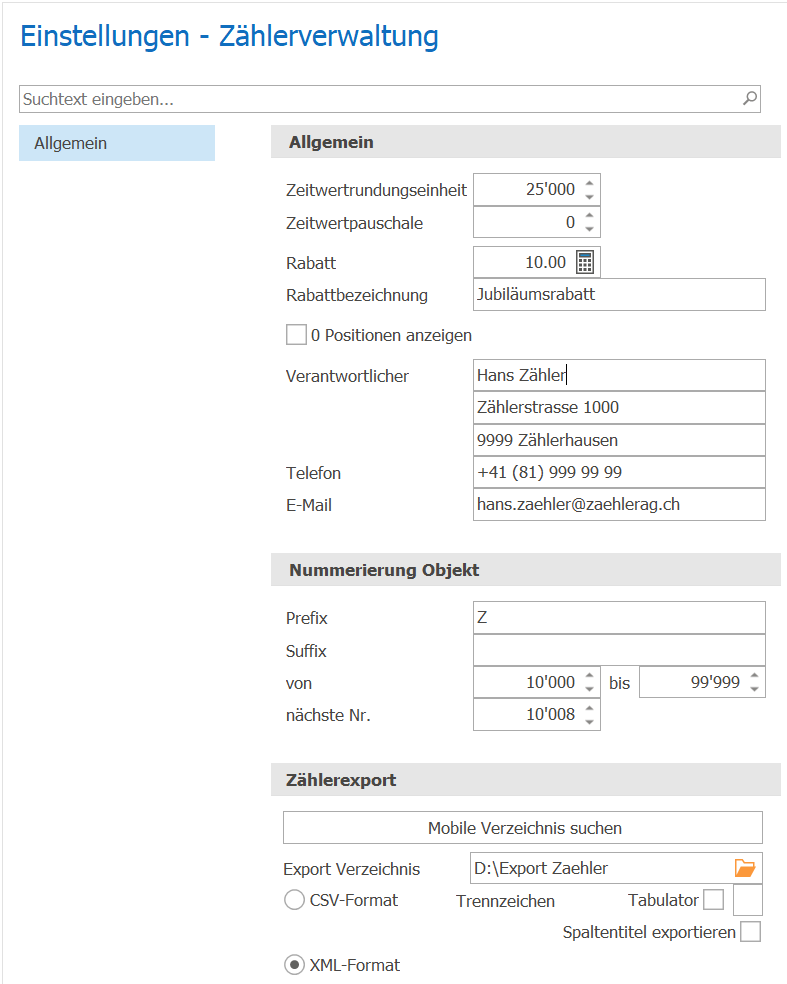Open calculator icon in Rabatt field
The image size is (787, 984).
[x=585, y=262]
